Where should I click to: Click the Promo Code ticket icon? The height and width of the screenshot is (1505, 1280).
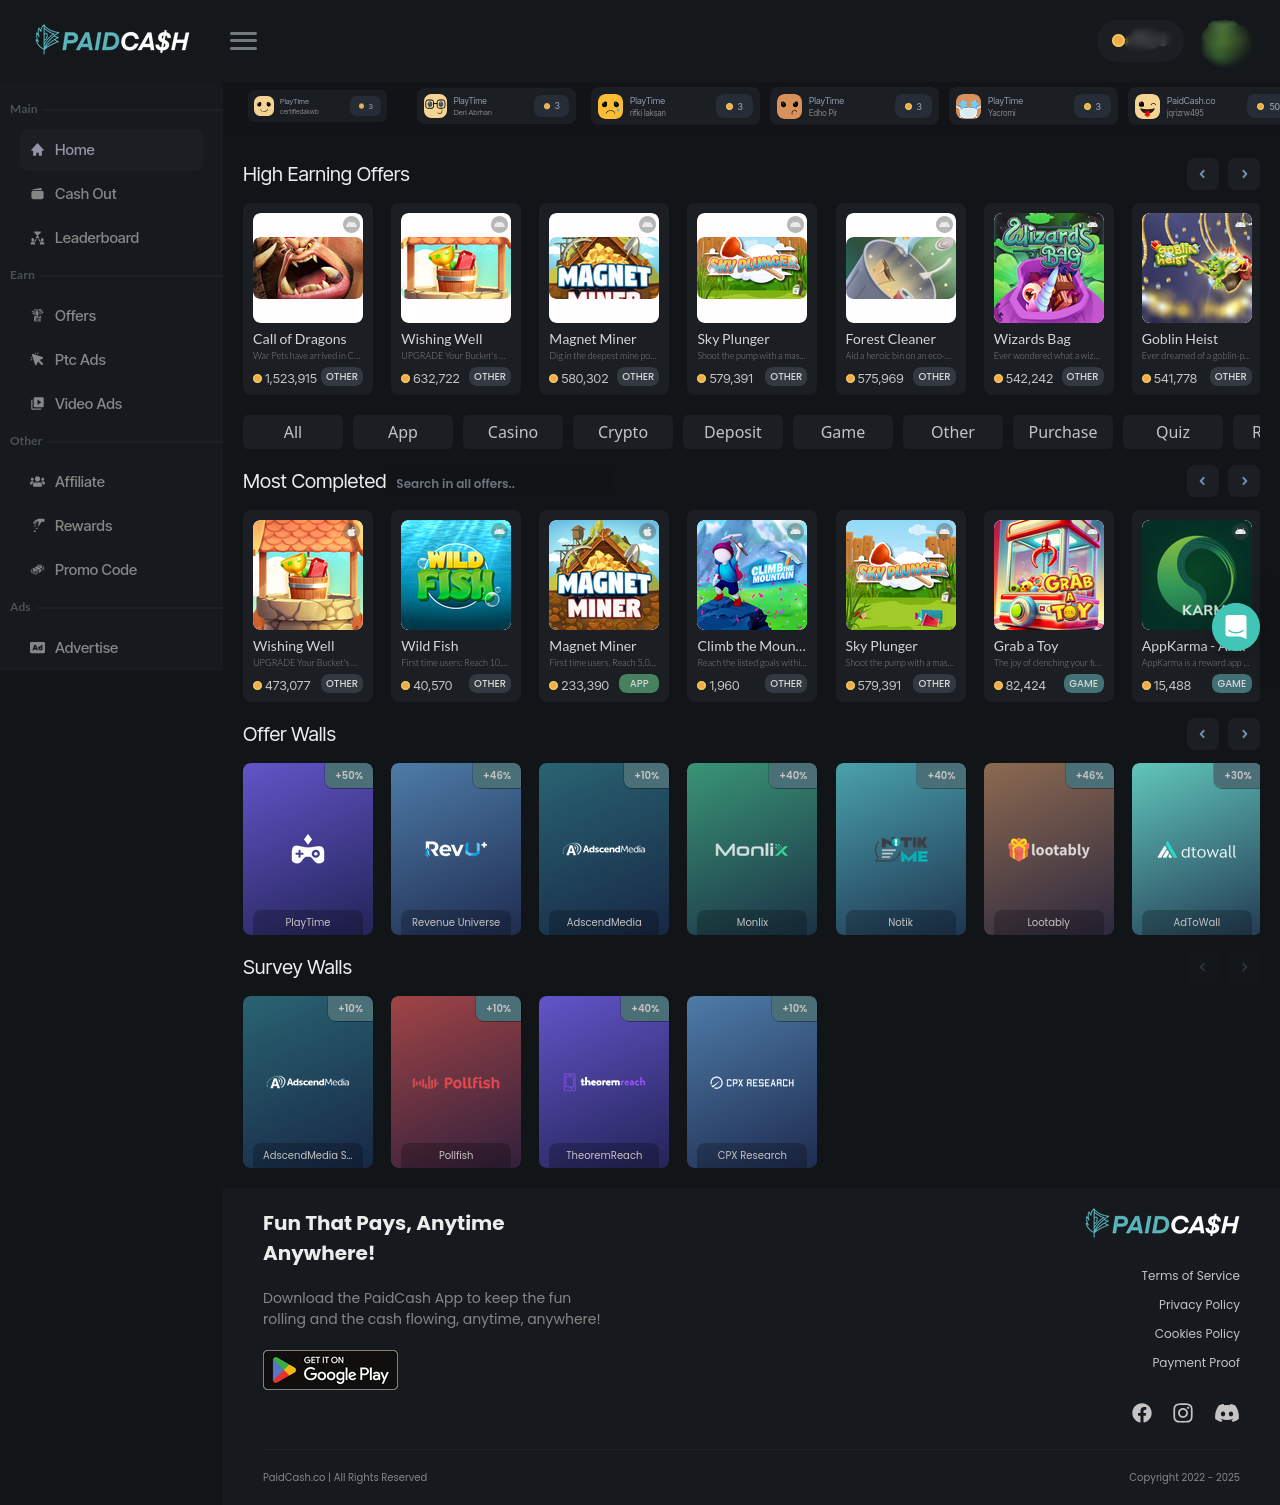point(37,570)
